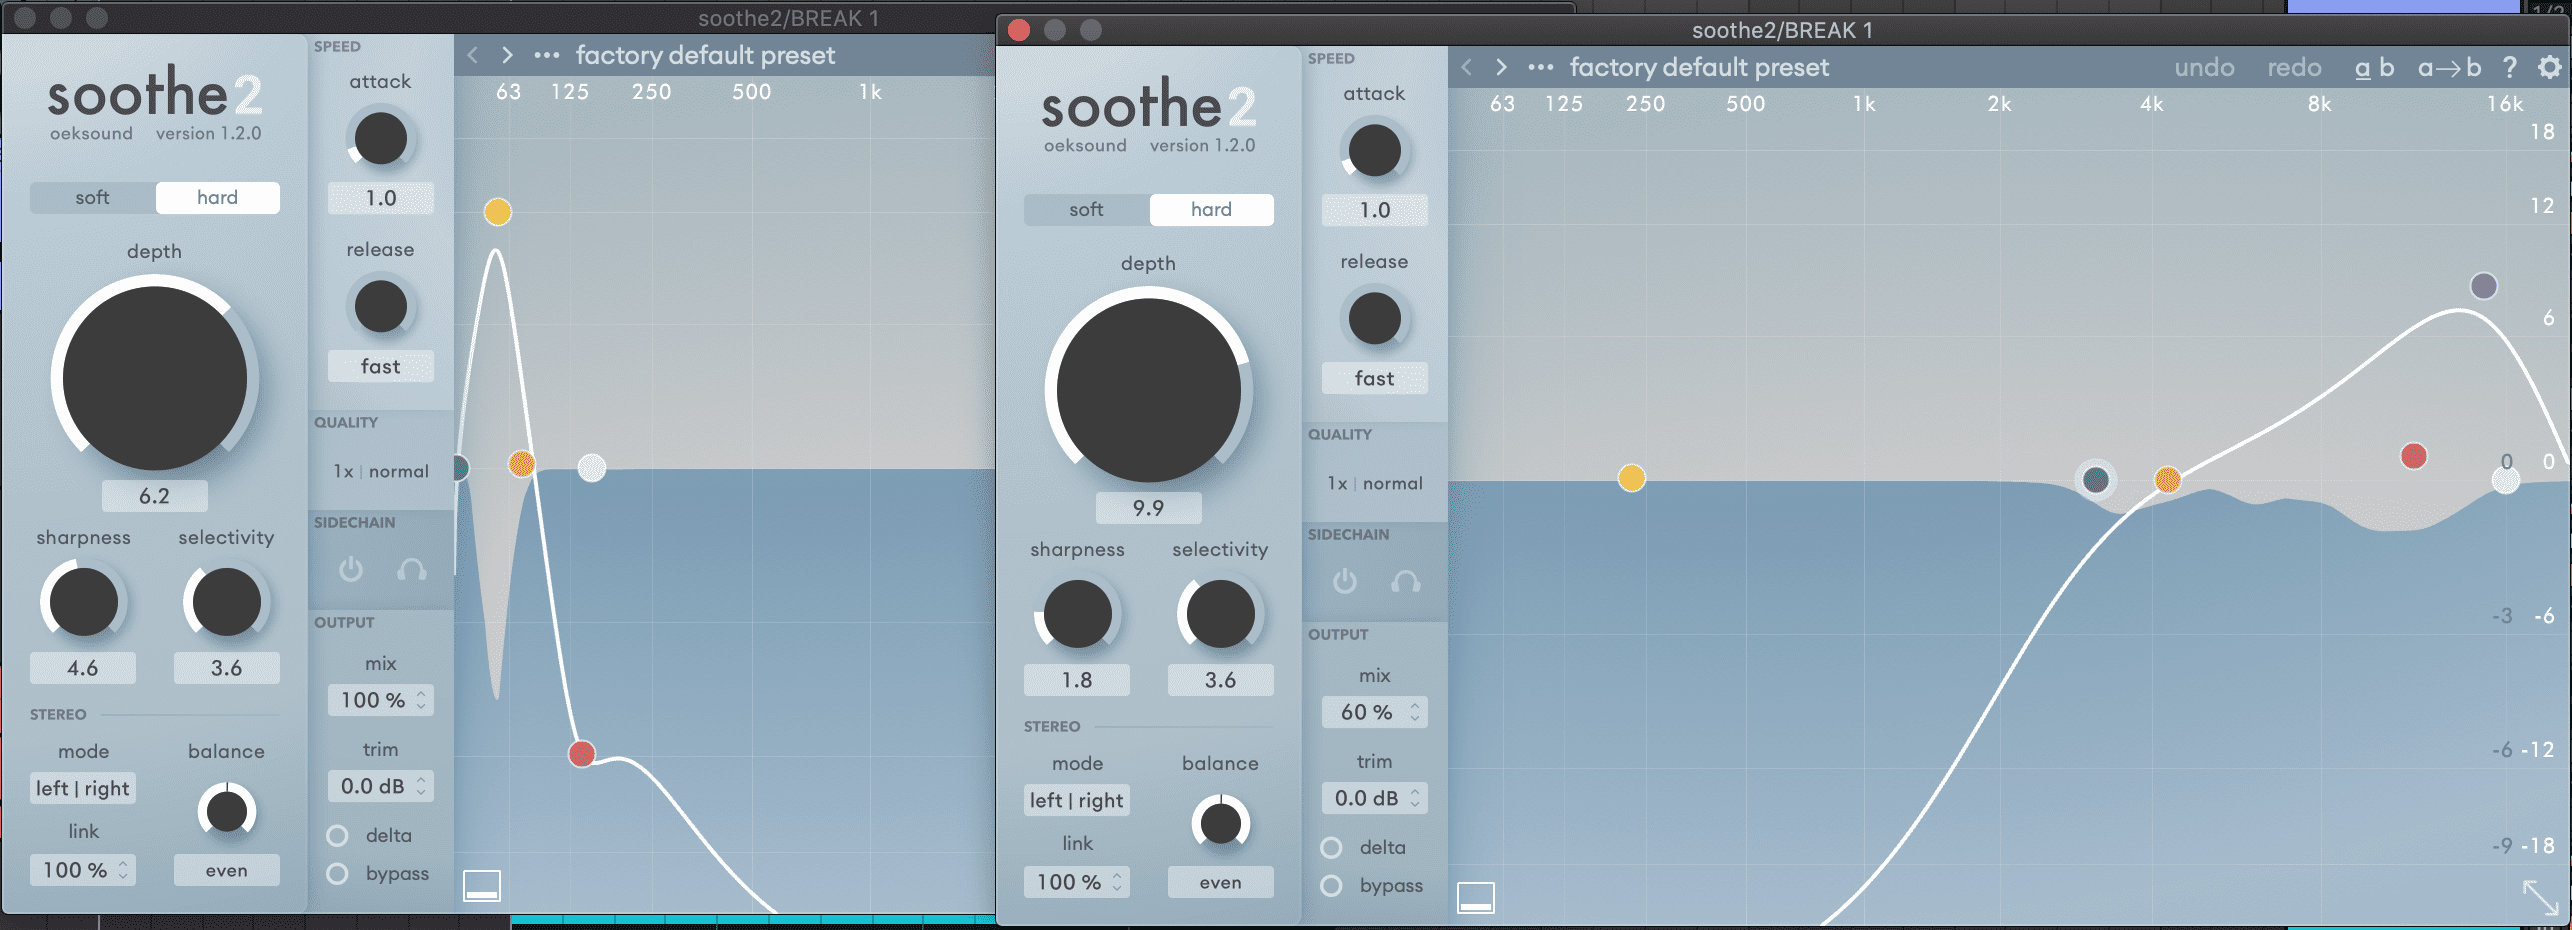Select purple-gray band node in right window graph
This screenshot has height=930, width=2572.
(x=2484, y=286)
